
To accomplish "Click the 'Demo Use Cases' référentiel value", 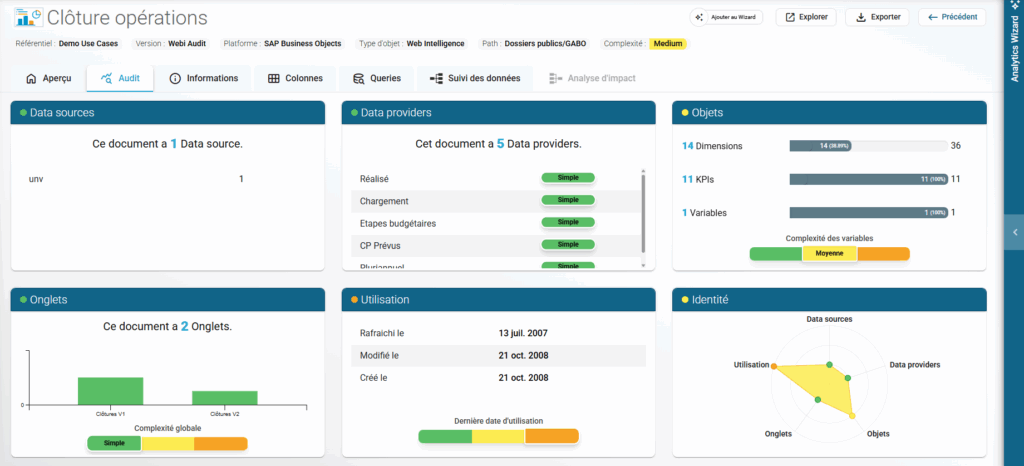I will click(x=89, y=44).
